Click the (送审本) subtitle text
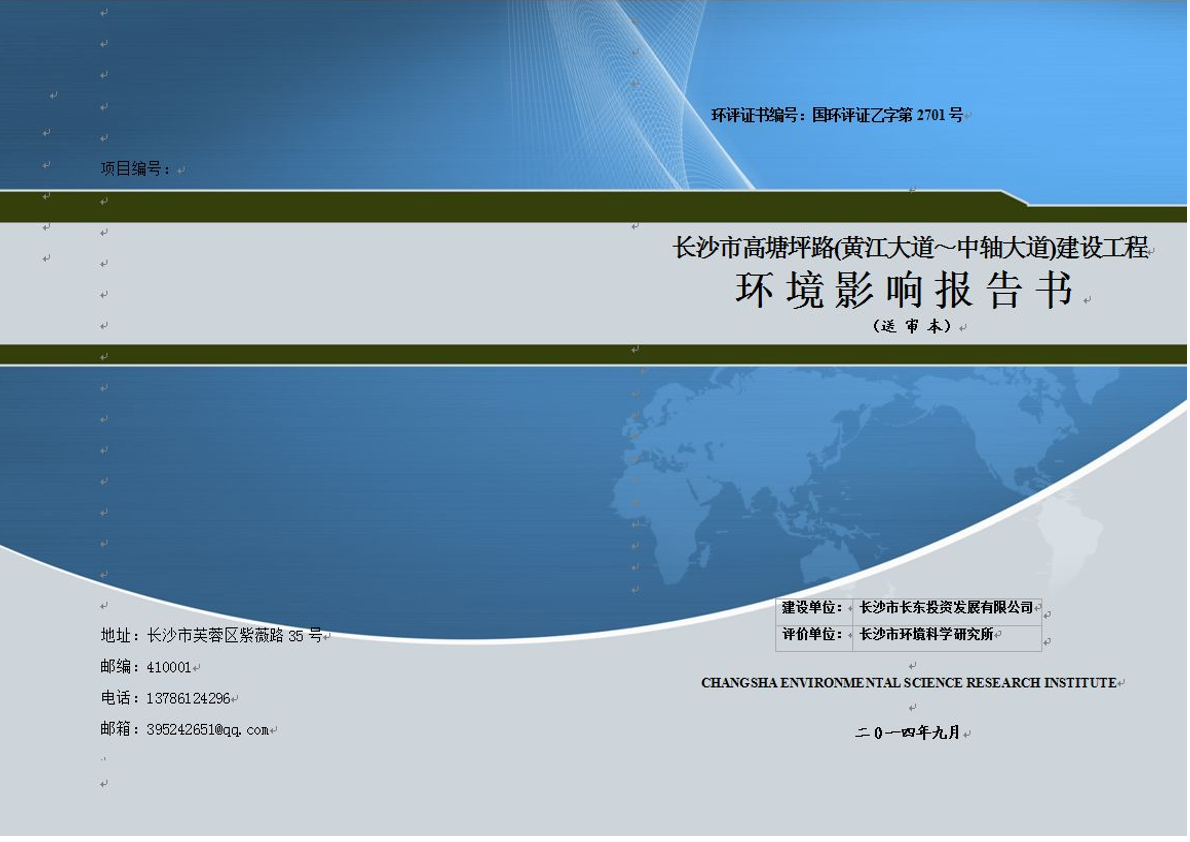 click(x=911, y=327)
